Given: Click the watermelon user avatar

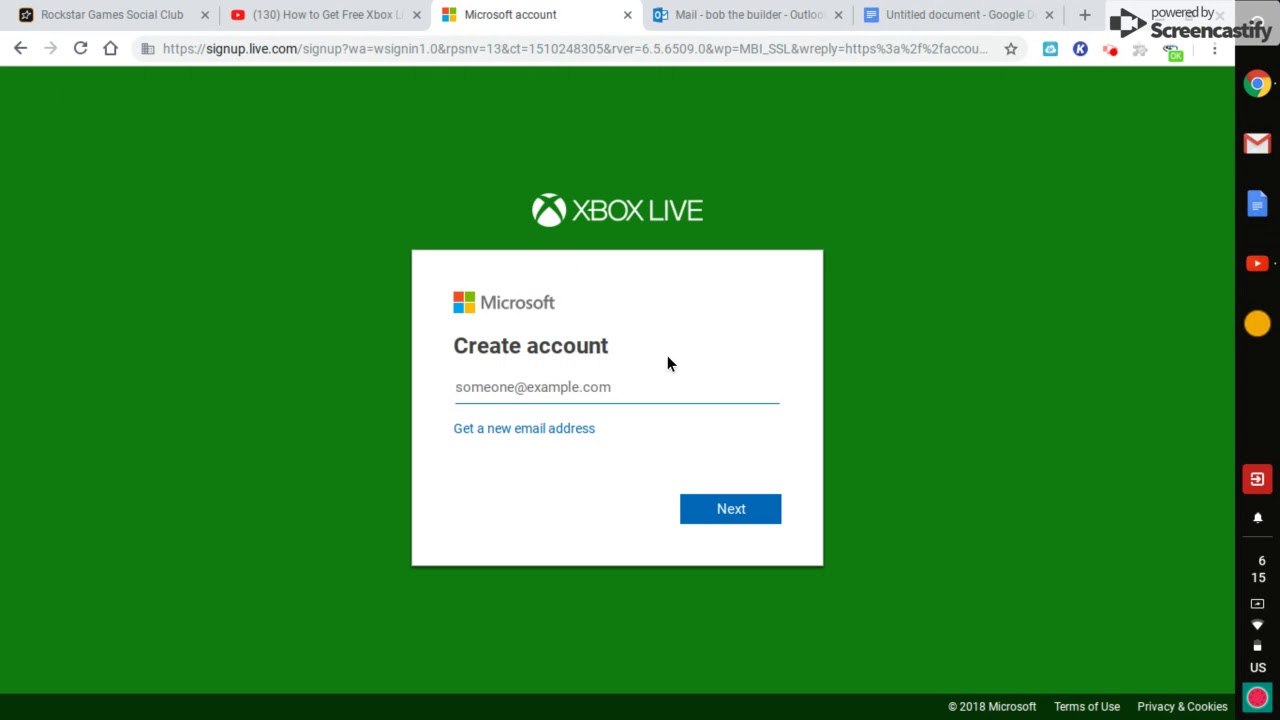Looking at the screenshot, I should [x=1258, y=697].
